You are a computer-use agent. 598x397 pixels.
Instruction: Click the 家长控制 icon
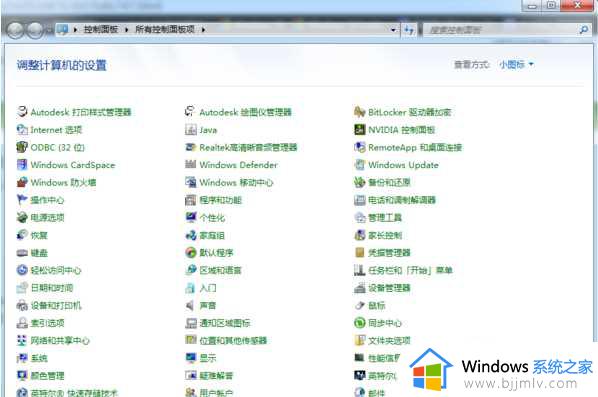pyautogui.click(x=359, y=235)
